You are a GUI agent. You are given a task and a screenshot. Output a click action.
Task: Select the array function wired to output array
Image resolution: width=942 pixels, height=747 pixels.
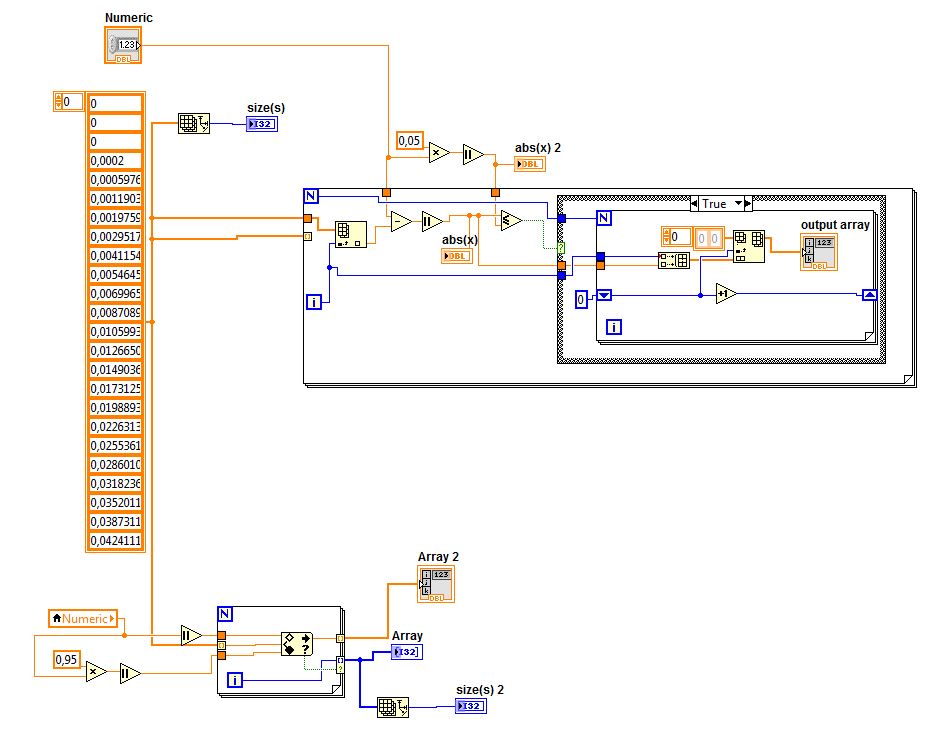[x=749, y=246]
